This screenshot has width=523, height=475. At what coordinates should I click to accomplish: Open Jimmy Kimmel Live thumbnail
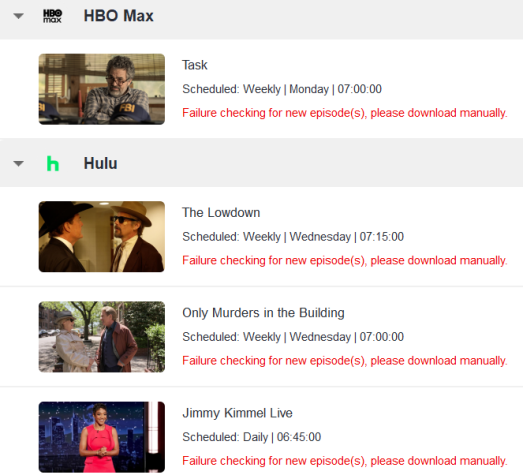point(102,437)
